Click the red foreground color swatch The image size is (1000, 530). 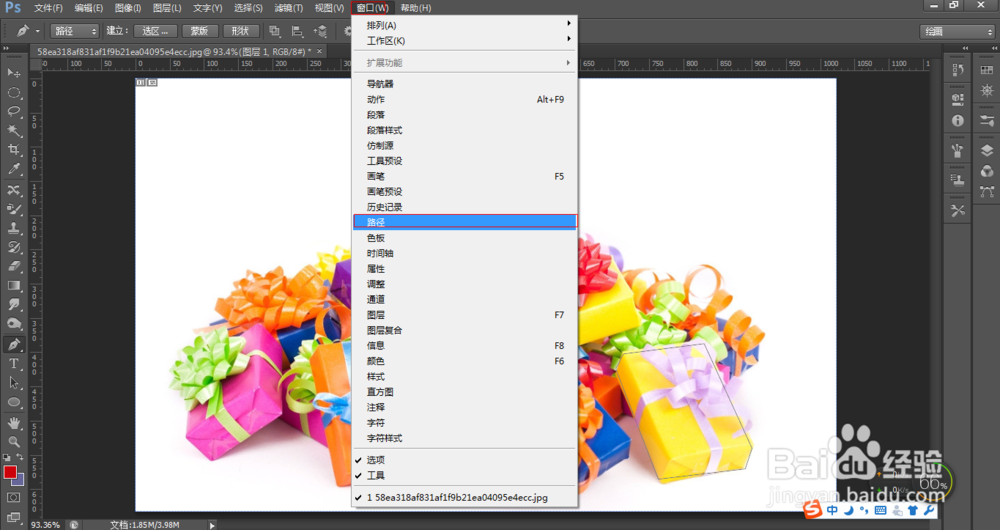click(9, 472)
